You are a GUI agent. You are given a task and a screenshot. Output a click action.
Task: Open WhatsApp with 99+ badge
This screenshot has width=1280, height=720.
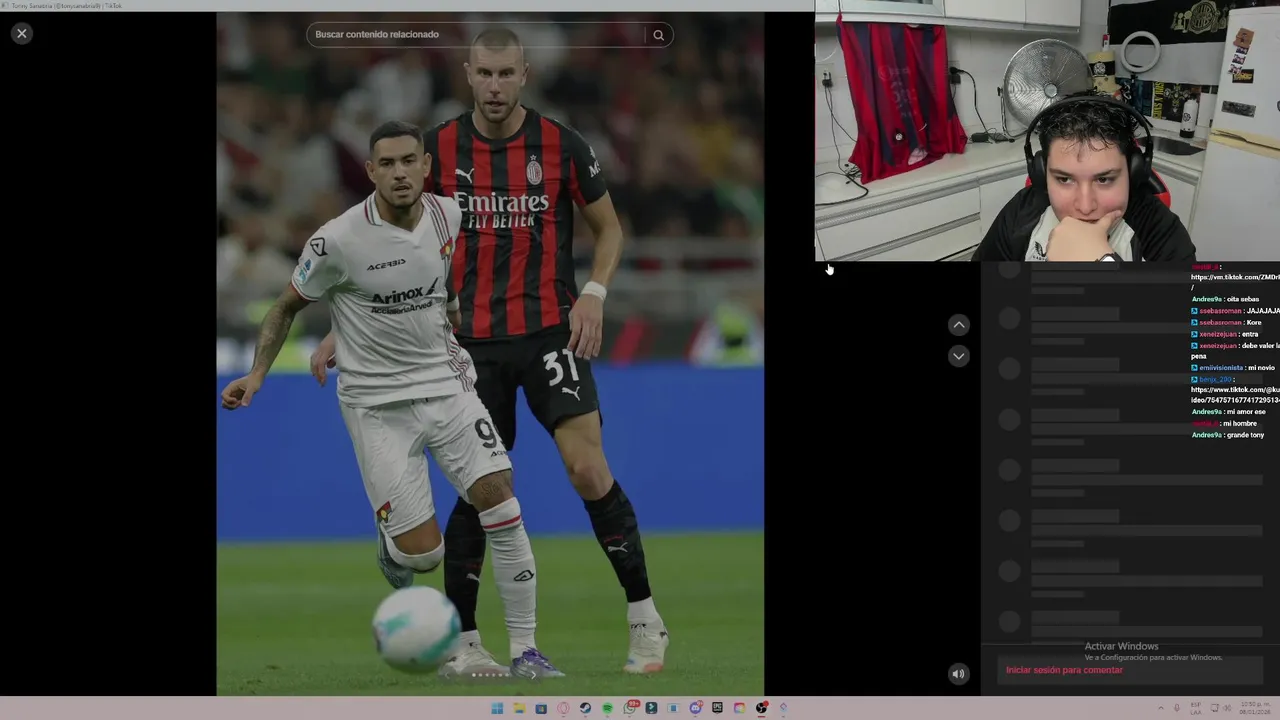point(630,707)
